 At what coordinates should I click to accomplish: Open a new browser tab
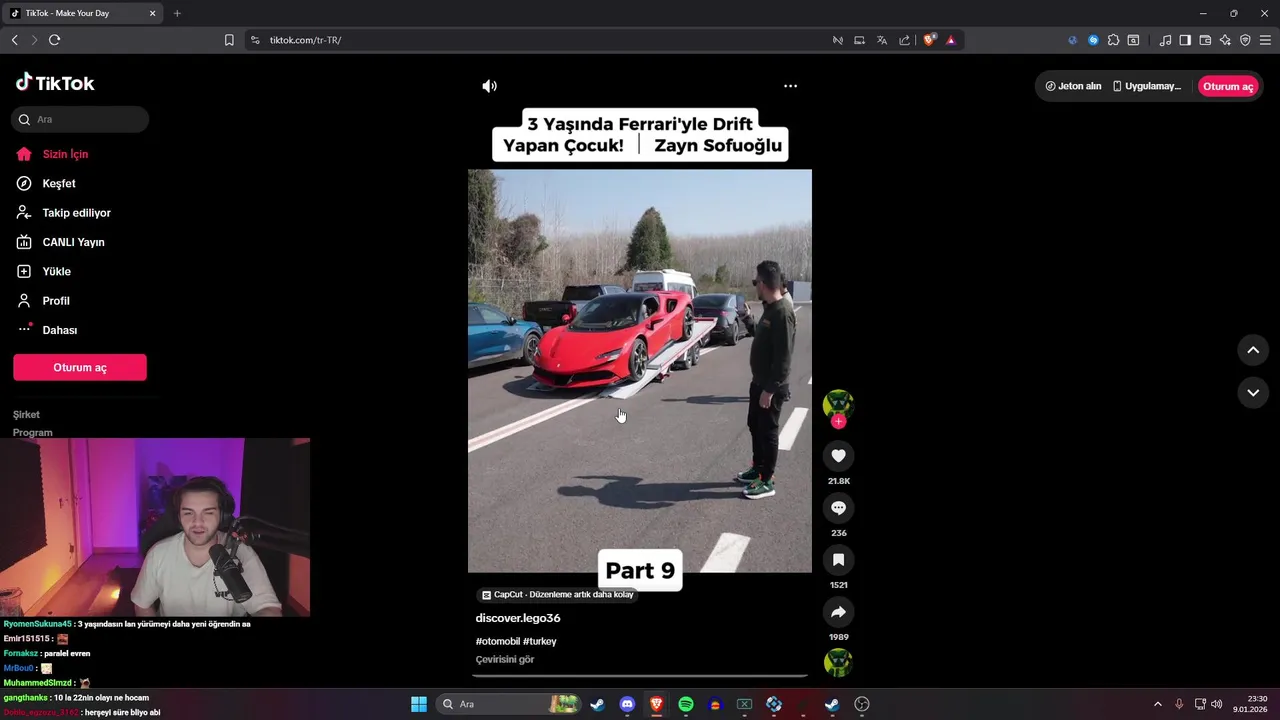click(177, 13)
